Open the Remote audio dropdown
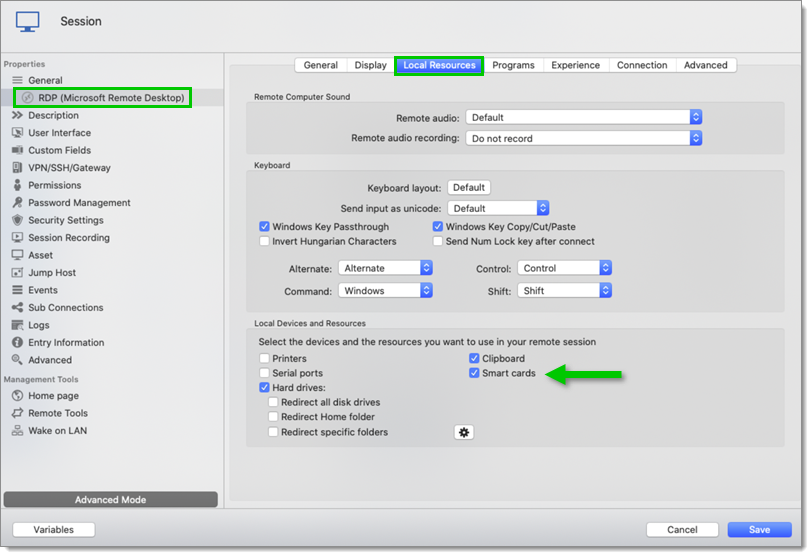This screenshot has height=557, width=812. [584, 118]
